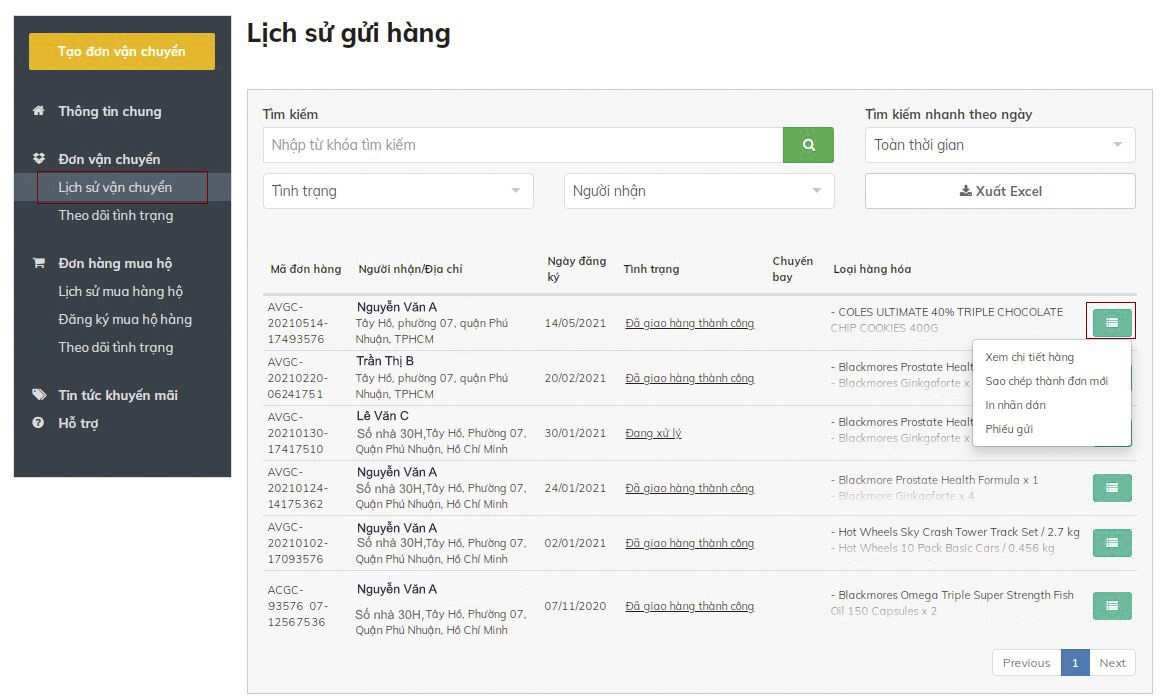Expand the Tình trạng filter dropdown
Image resolution: width=1176 pixels, height=697 pixels.
coord(398,191)
